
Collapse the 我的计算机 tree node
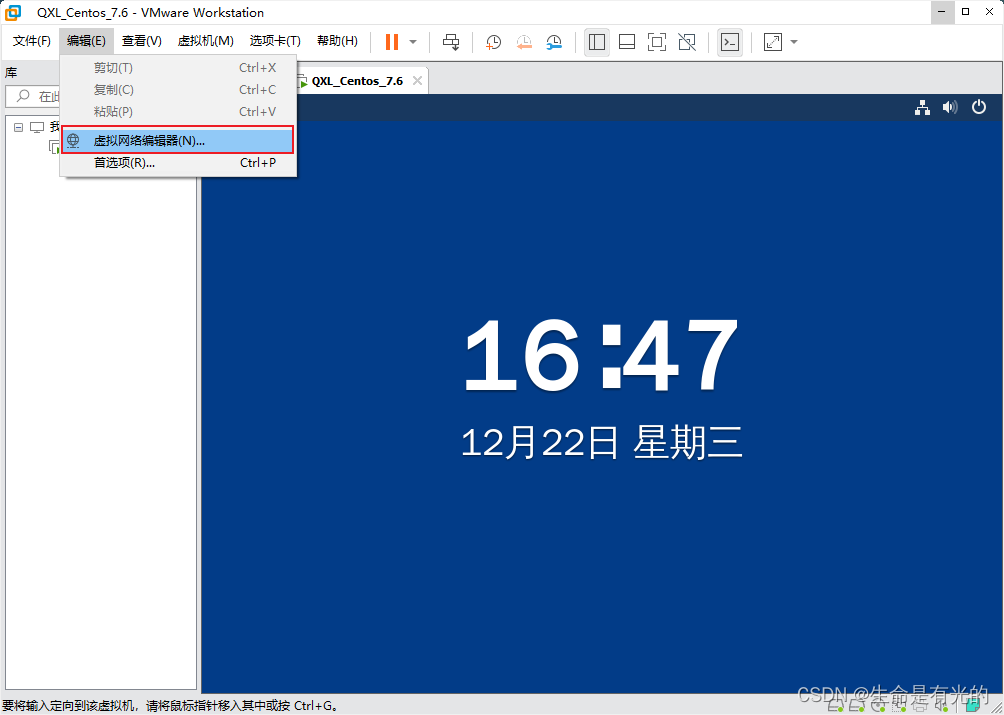coord(17,127)
